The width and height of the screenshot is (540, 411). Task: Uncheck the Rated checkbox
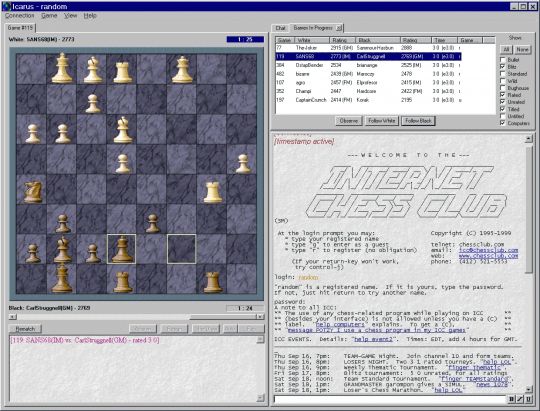click(x=502, y=95)
